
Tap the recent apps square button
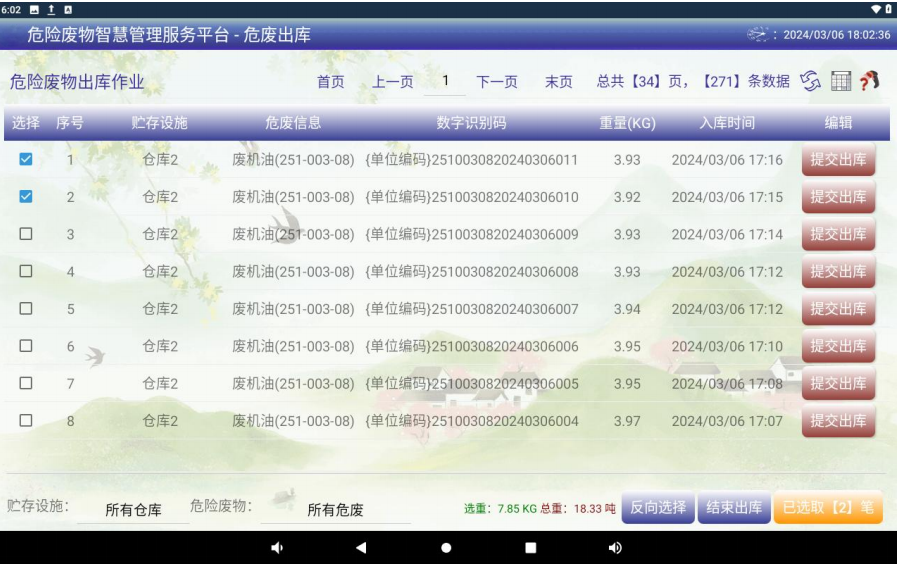pyautogui.click(x=531, y=548)
